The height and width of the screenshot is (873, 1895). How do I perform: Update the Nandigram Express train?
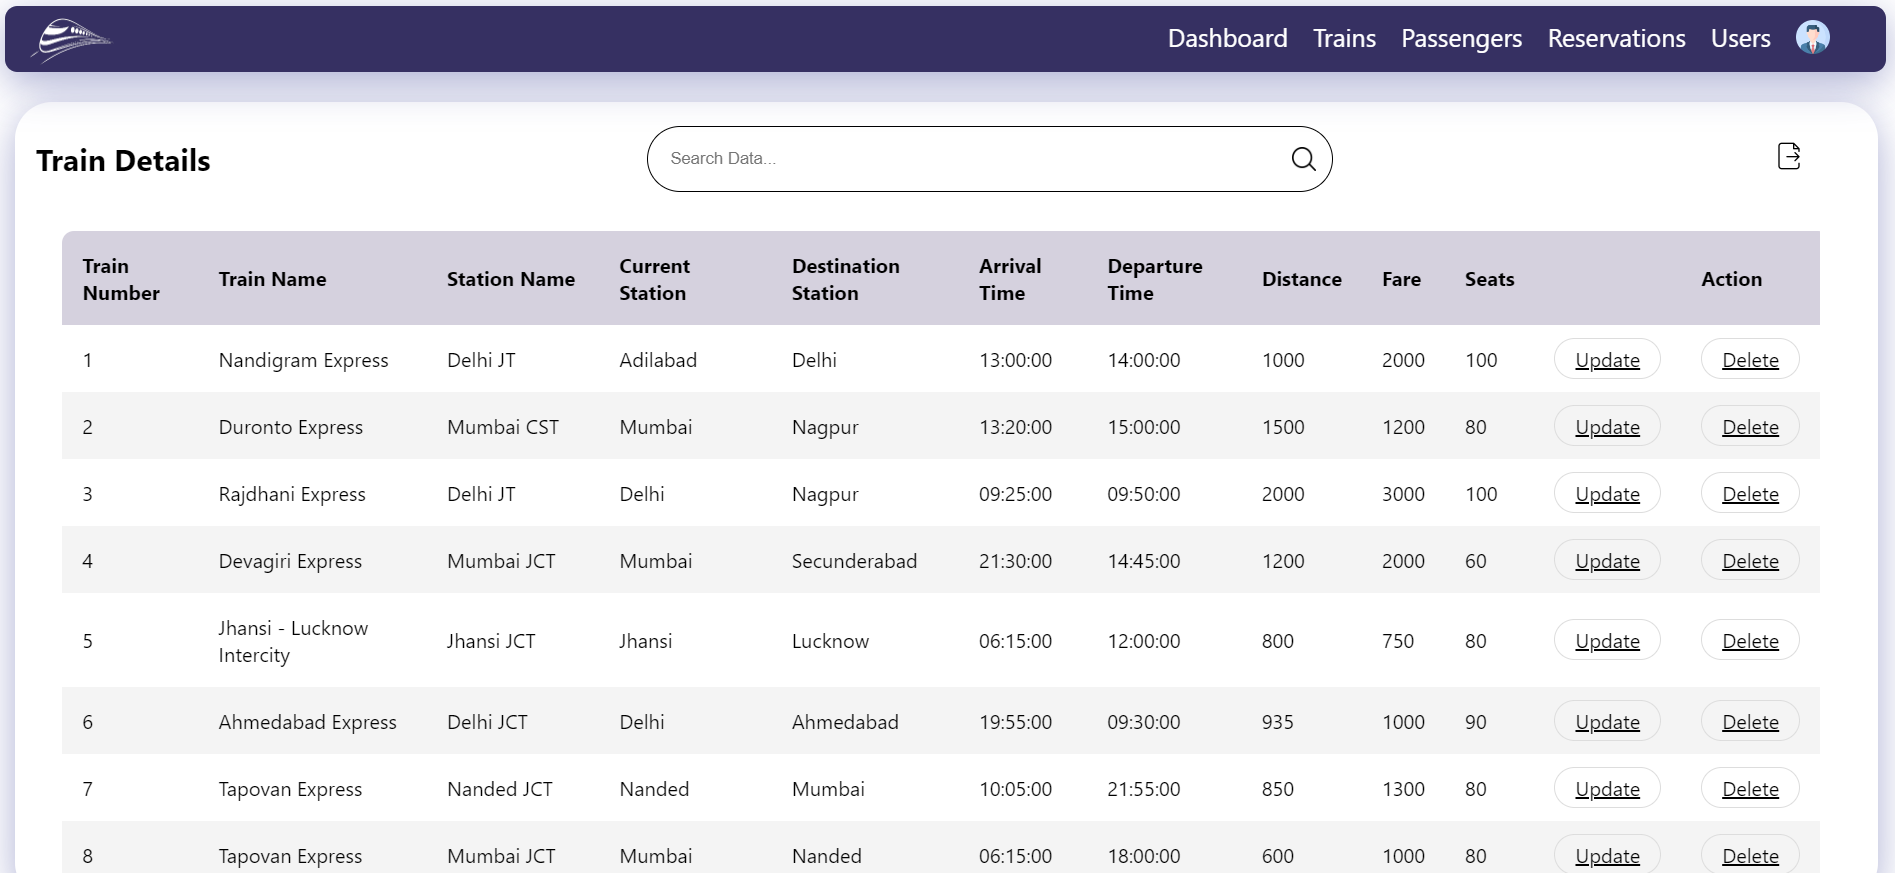[1607, 360]
